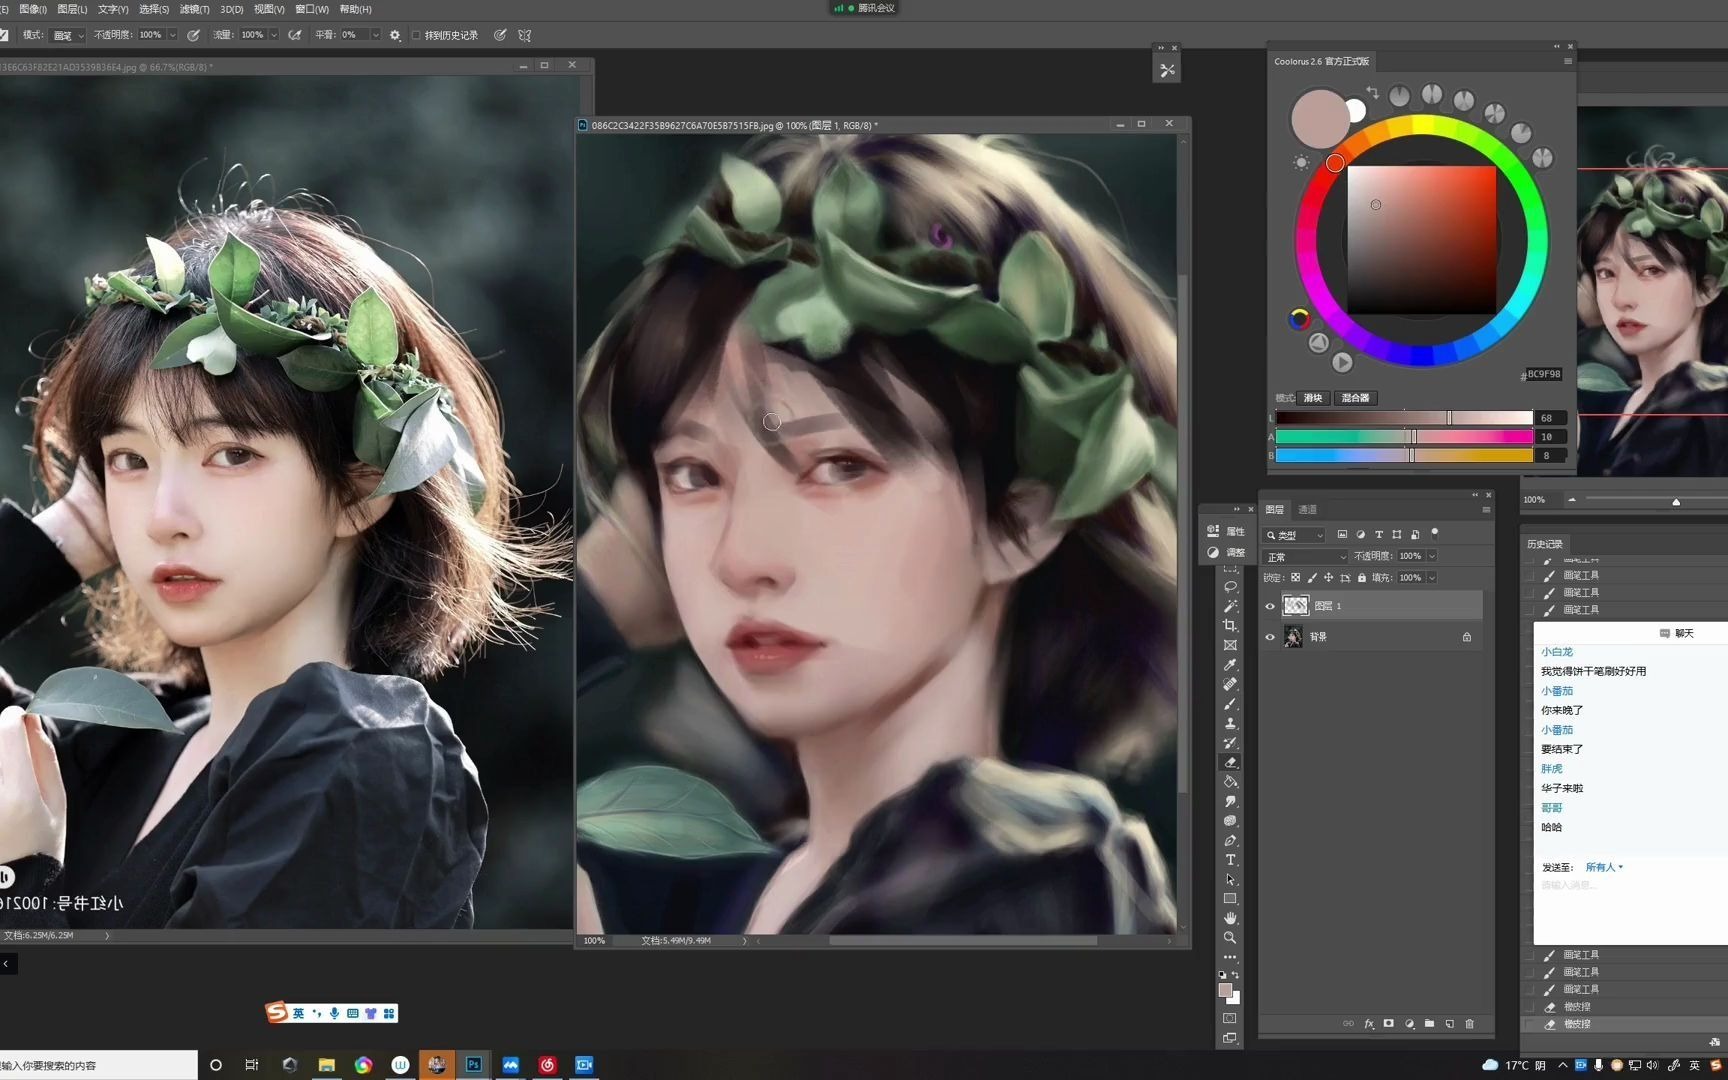Open blend mode 正常 dropdown

coord(1305,557)
